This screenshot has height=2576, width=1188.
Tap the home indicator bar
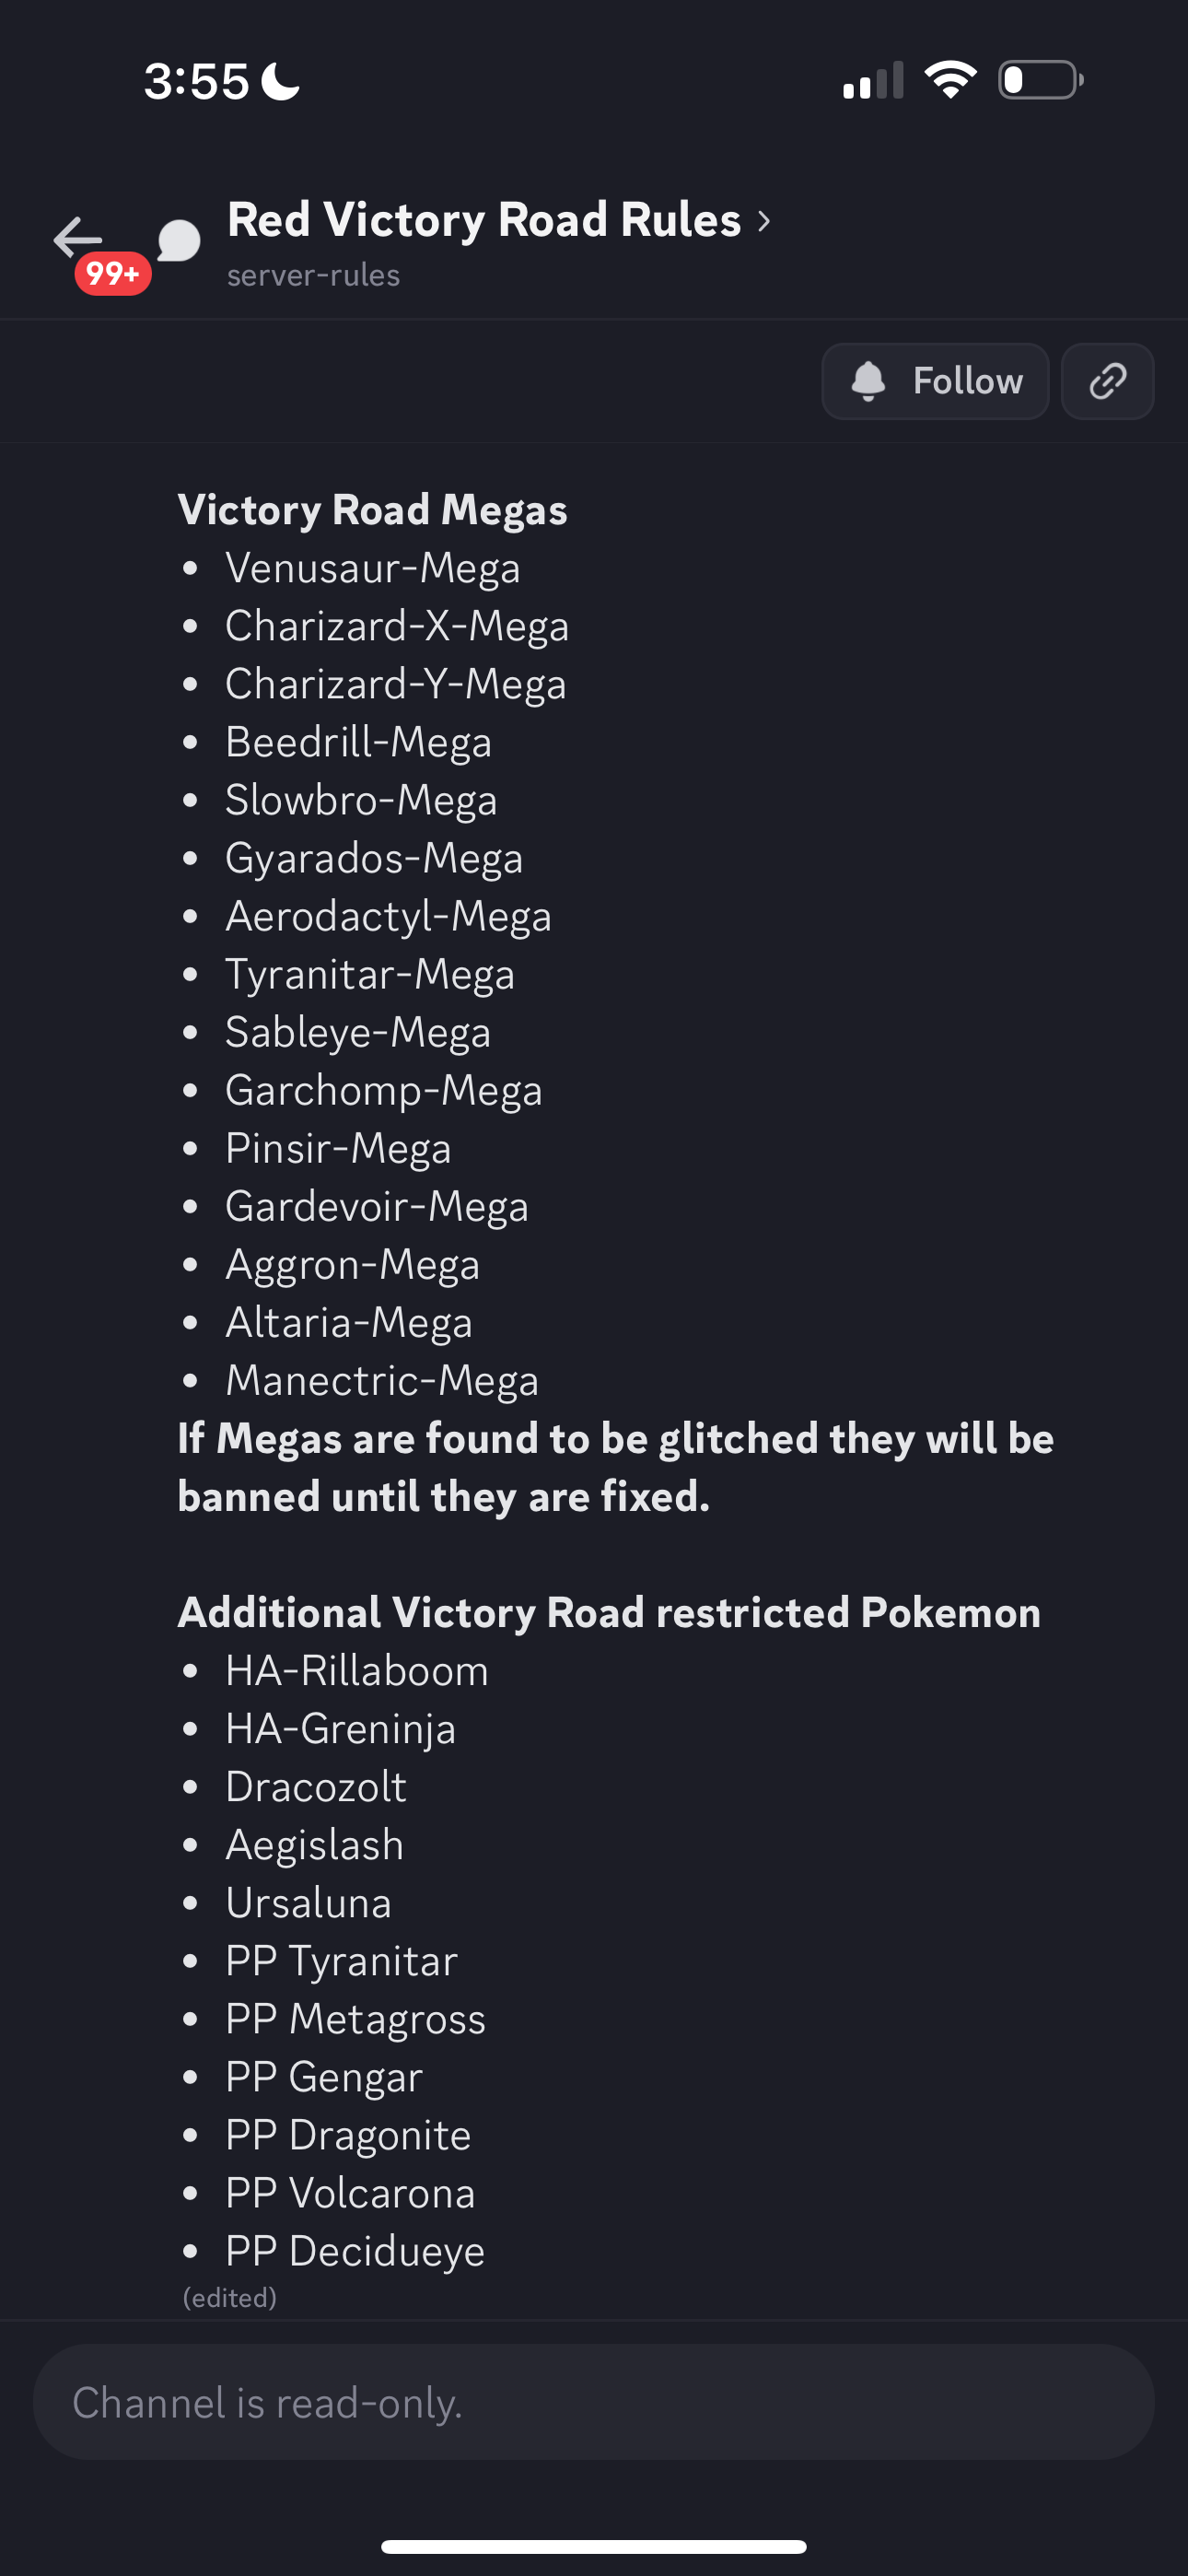point(594,2547)
